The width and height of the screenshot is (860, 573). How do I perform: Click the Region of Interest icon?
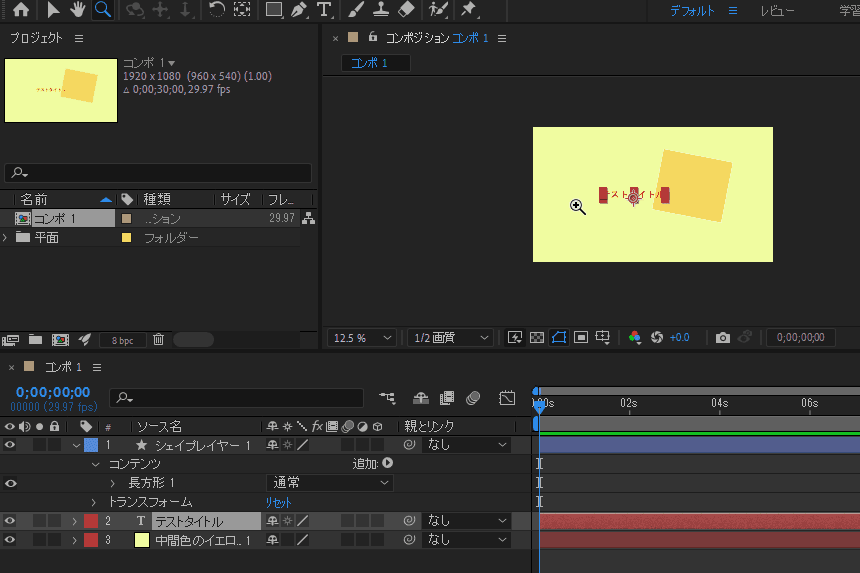point(581,337)
